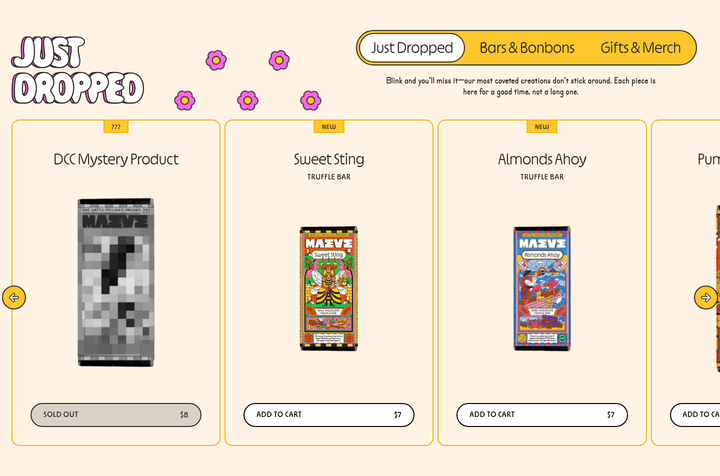Click the right carousel arrow icon
The width and height of the screenshot is (720, 476).
tap(706, 297)
